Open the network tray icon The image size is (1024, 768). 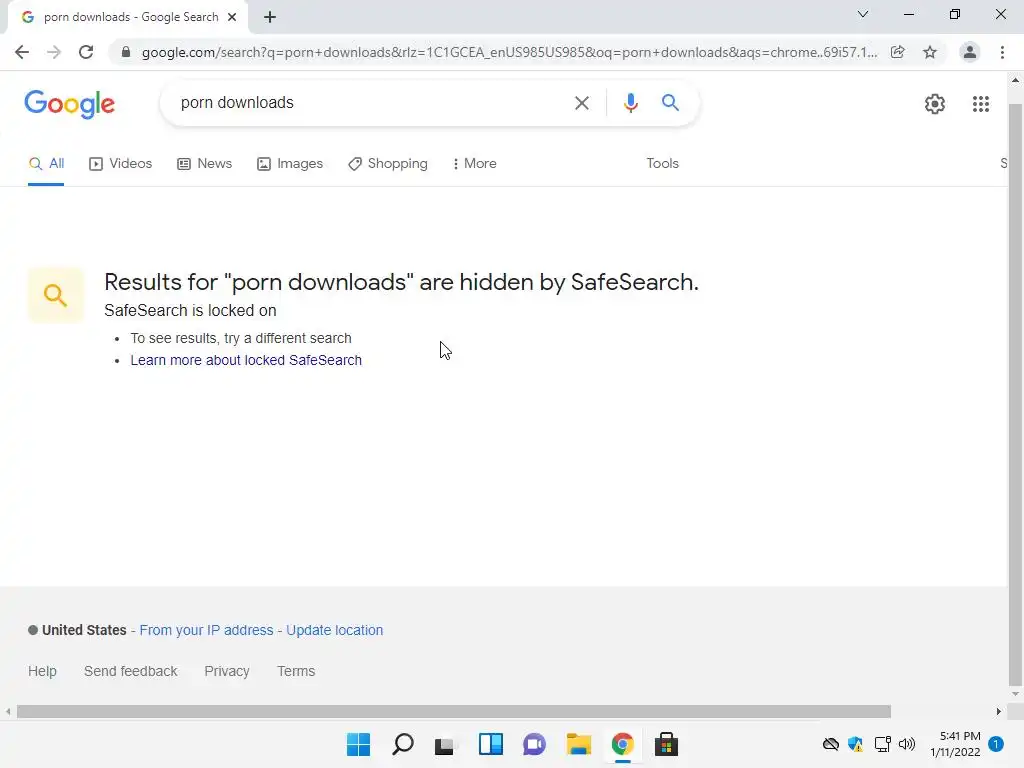coord(882,744)
